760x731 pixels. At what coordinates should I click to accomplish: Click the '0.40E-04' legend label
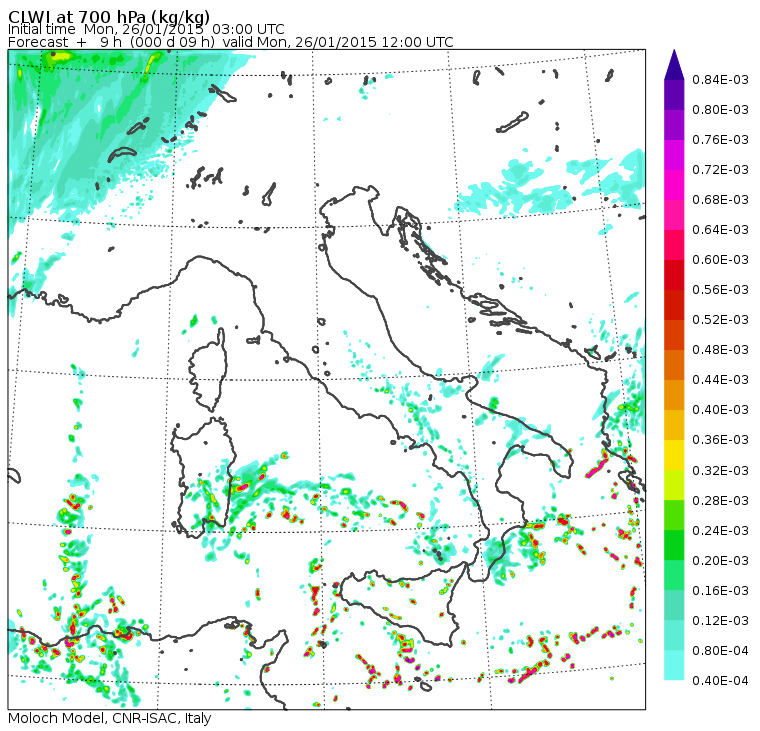720,681
